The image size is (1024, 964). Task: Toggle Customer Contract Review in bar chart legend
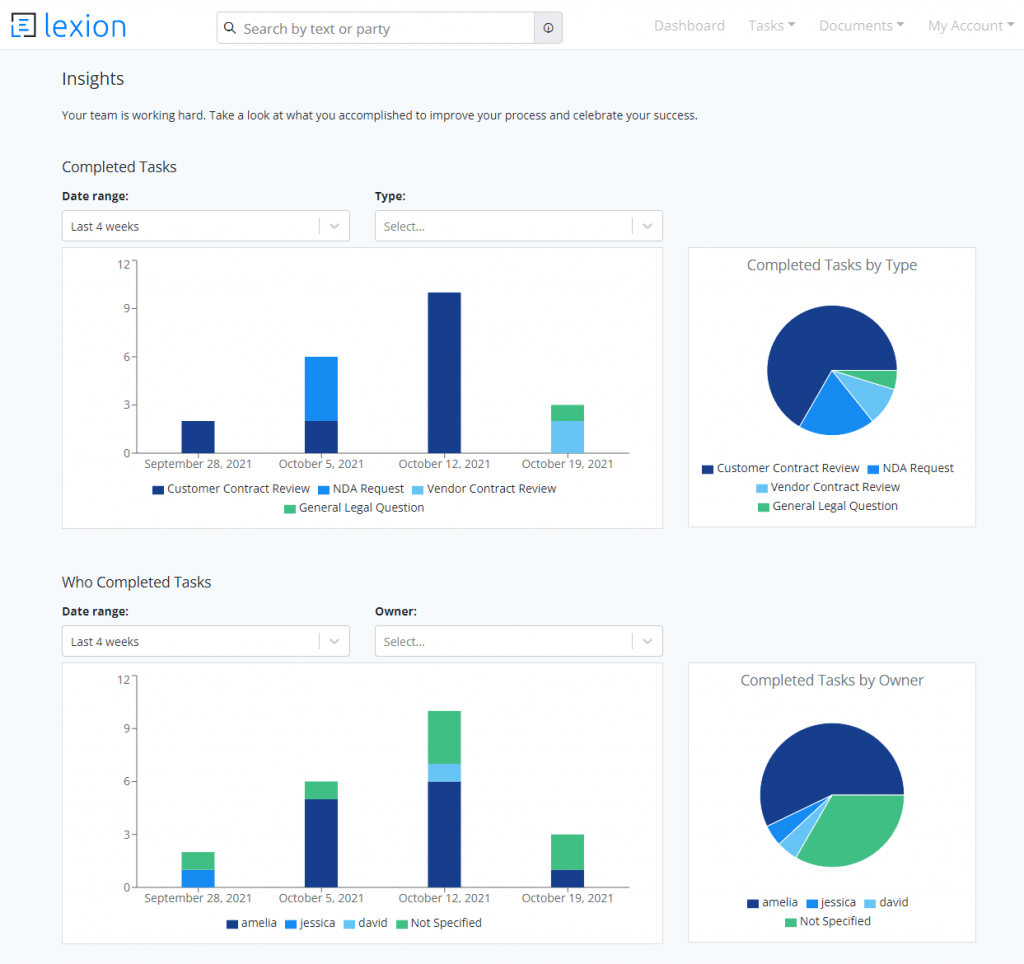(x=230, y=489)
